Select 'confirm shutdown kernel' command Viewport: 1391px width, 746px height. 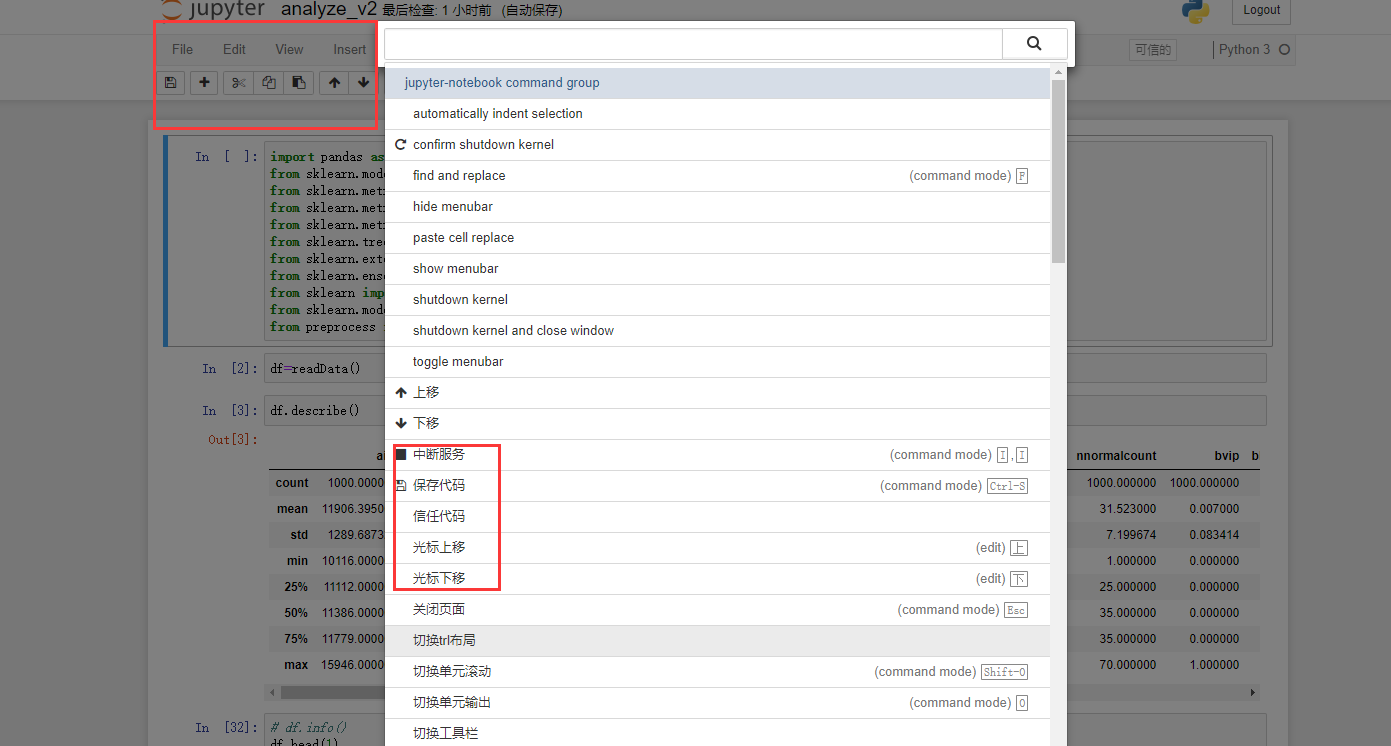tap(718, 145)
